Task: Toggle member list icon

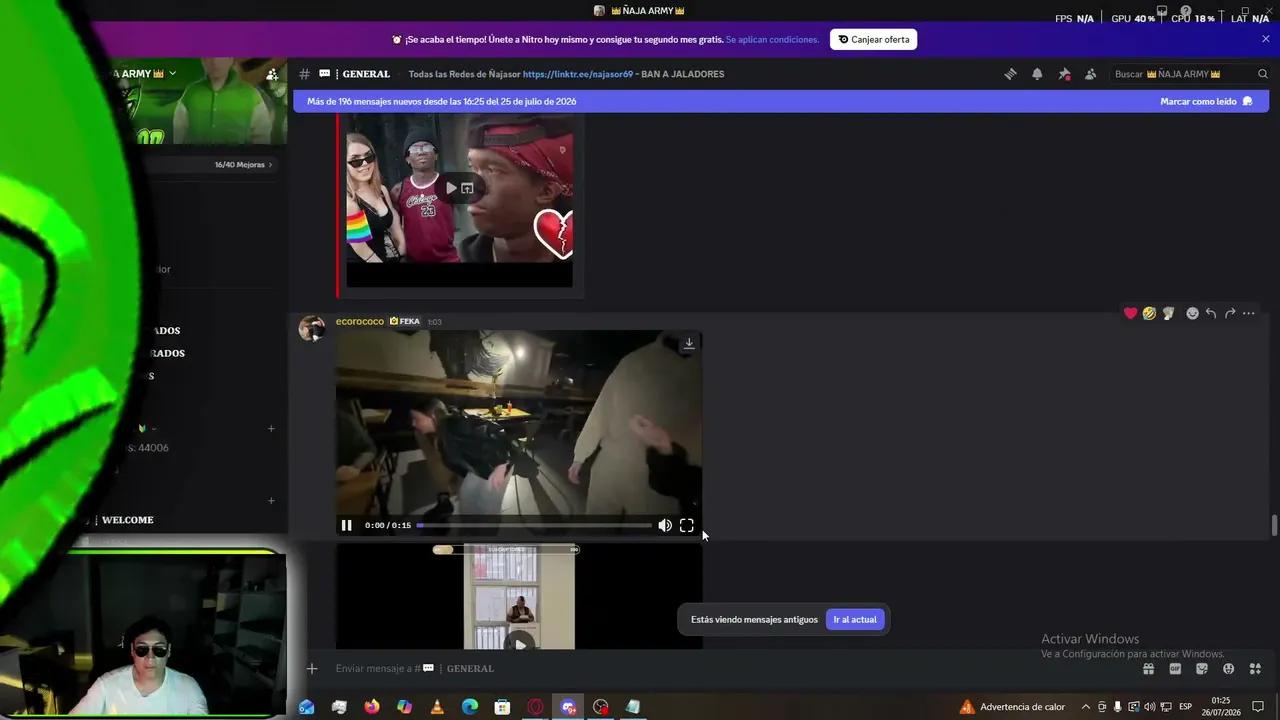Action: (x=1090, y=74)
